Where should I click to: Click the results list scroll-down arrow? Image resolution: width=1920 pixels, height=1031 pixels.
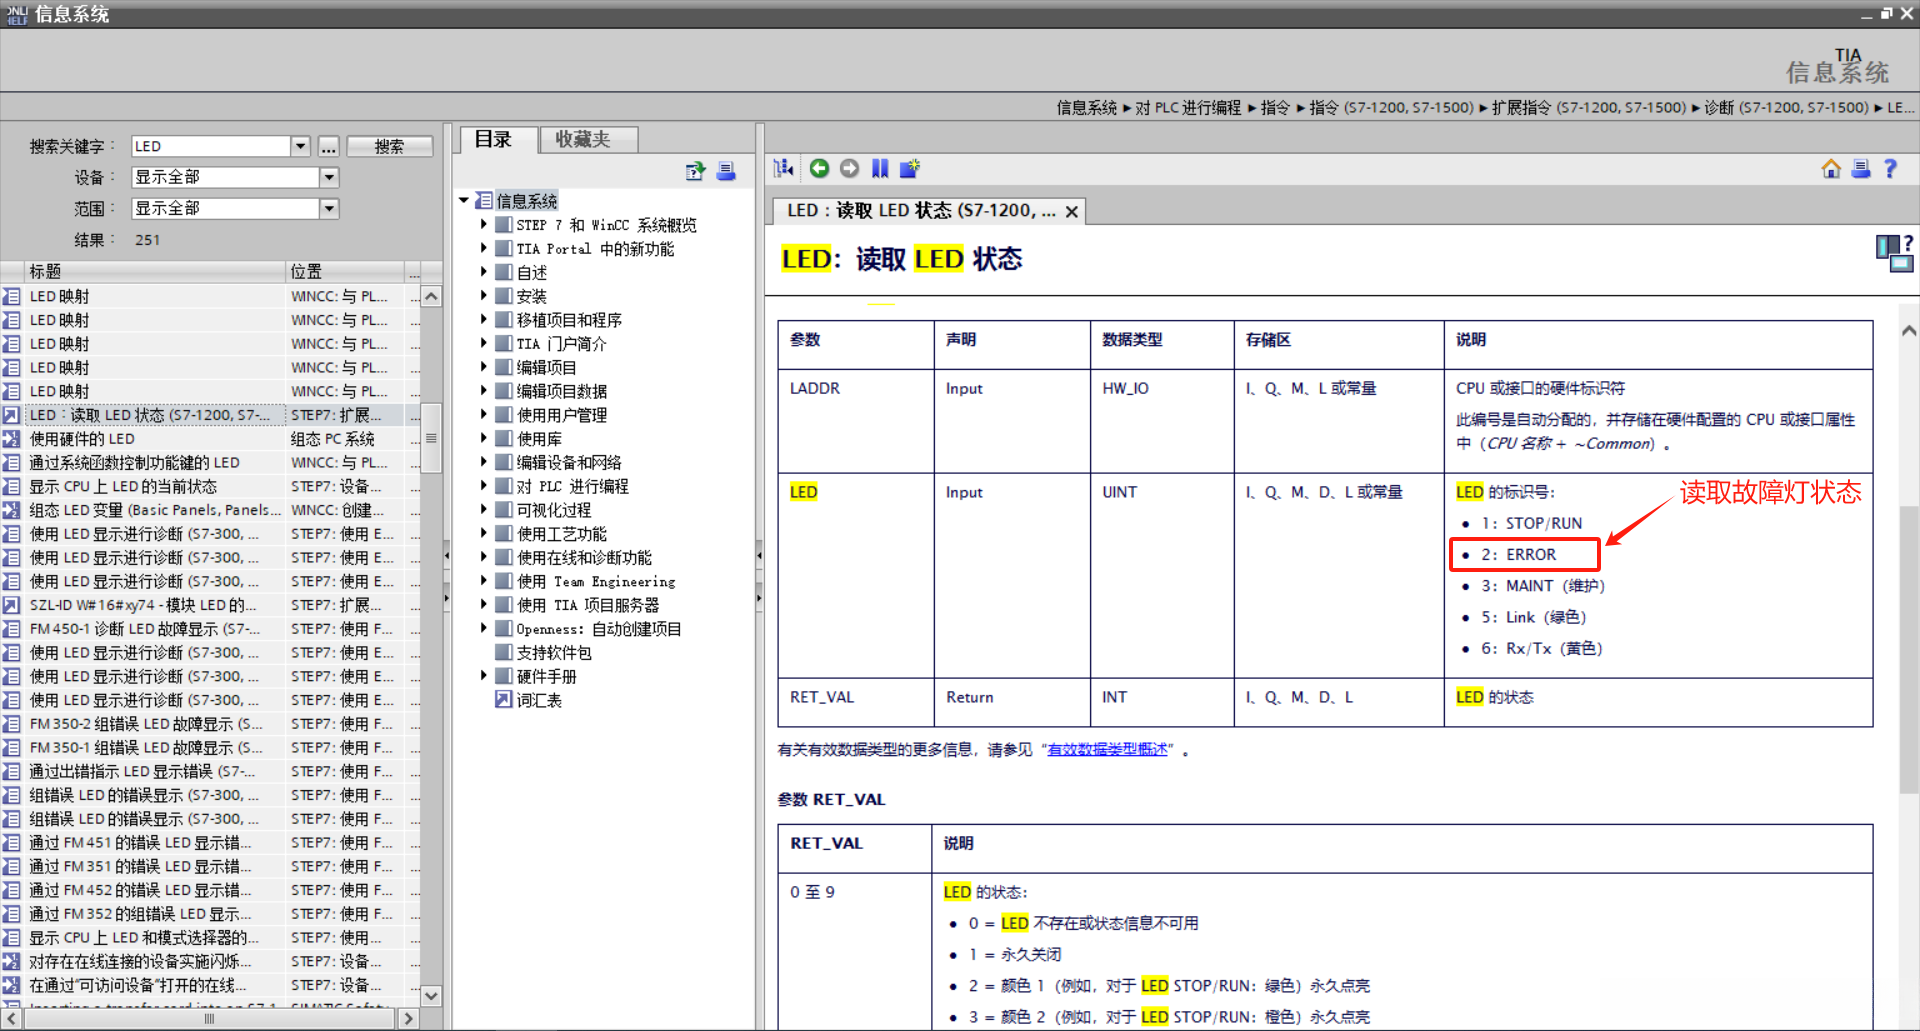432,995
